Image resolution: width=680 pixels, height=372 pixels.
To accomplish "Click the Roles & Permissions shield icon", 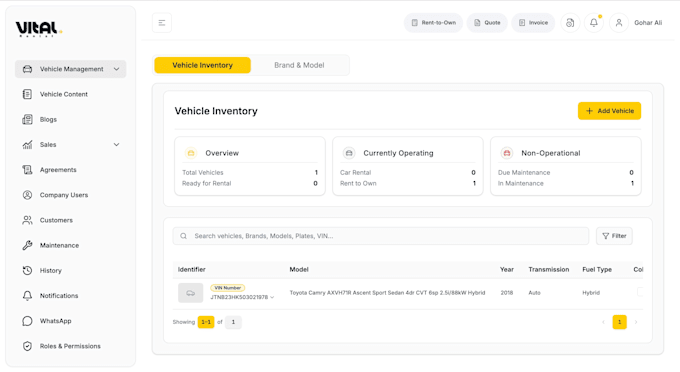I will 27,346.
